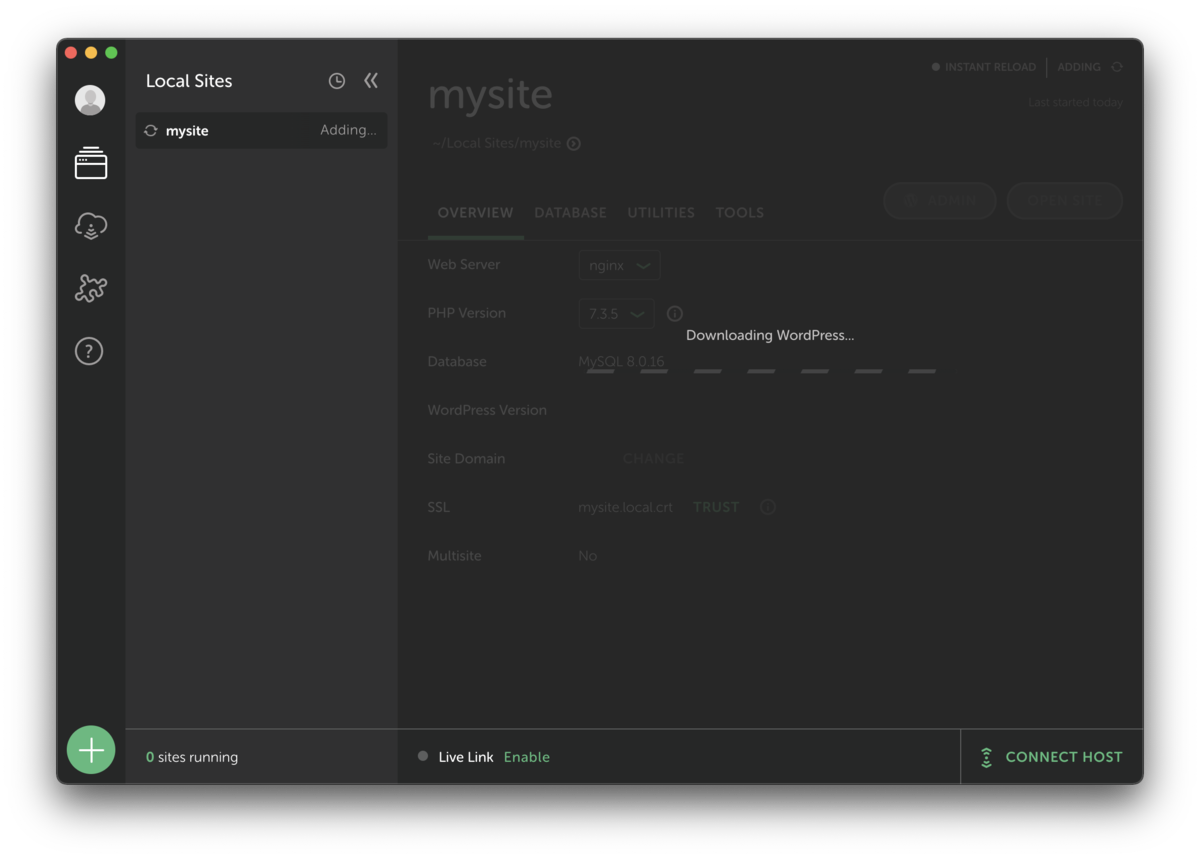Switch to the Tools tab
Viewport: 1200px width, 859px height.
(x=740, y=213)
